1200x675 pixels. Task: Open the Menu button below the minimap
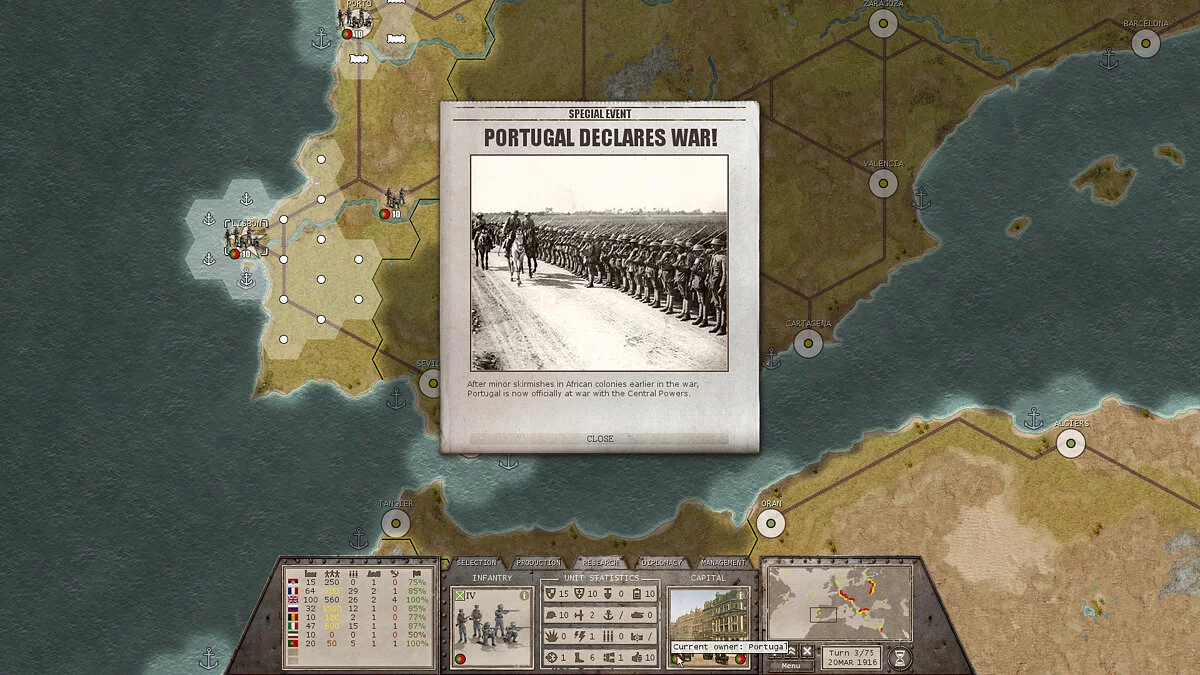790,665
